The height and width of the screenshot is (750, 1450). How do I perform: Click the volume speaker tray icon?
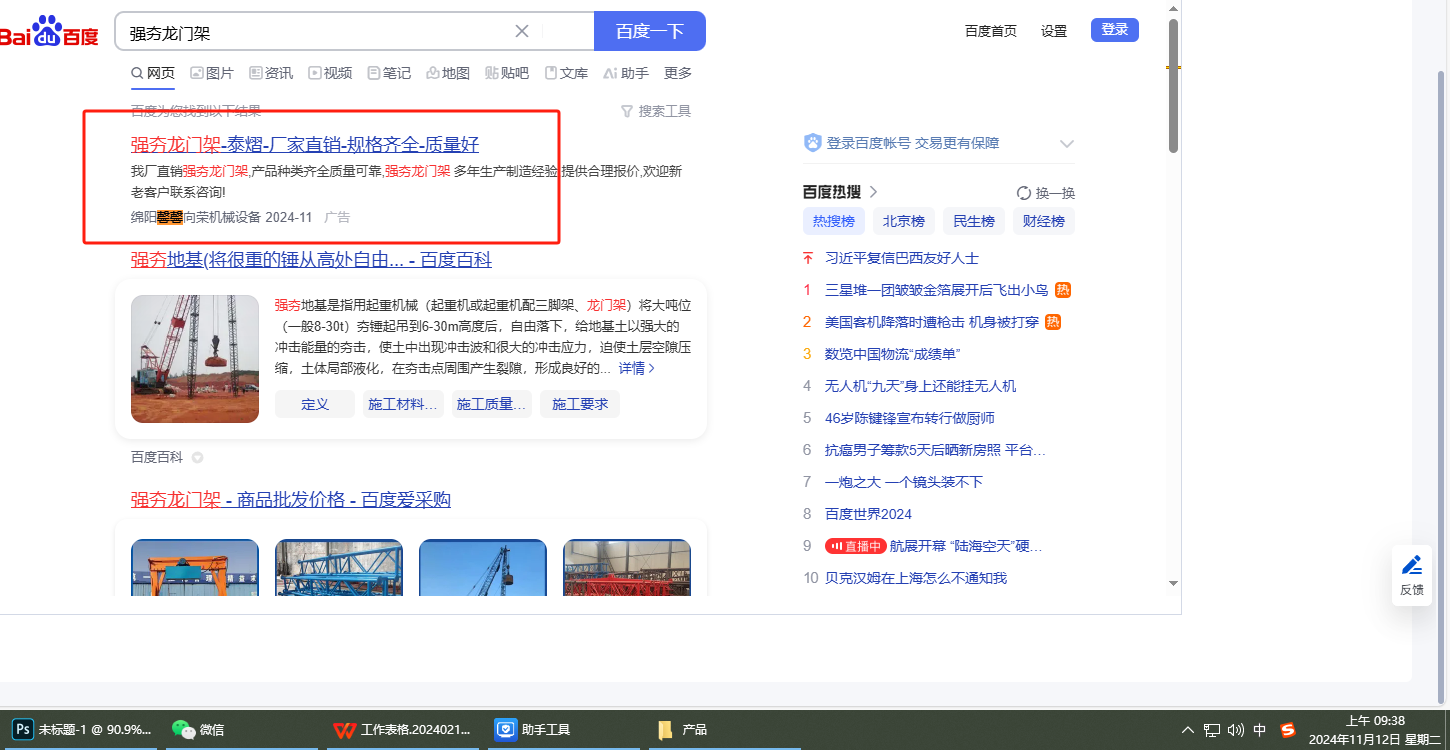(x=1235, y=730)
